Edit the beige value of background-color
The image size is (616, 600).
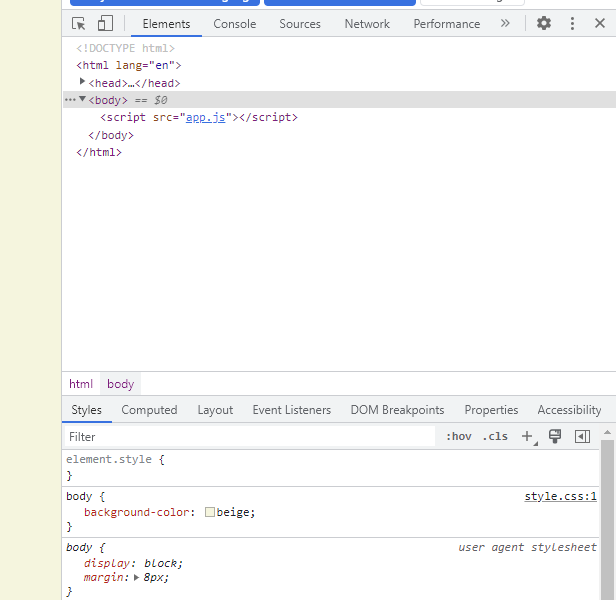point(234,512)
